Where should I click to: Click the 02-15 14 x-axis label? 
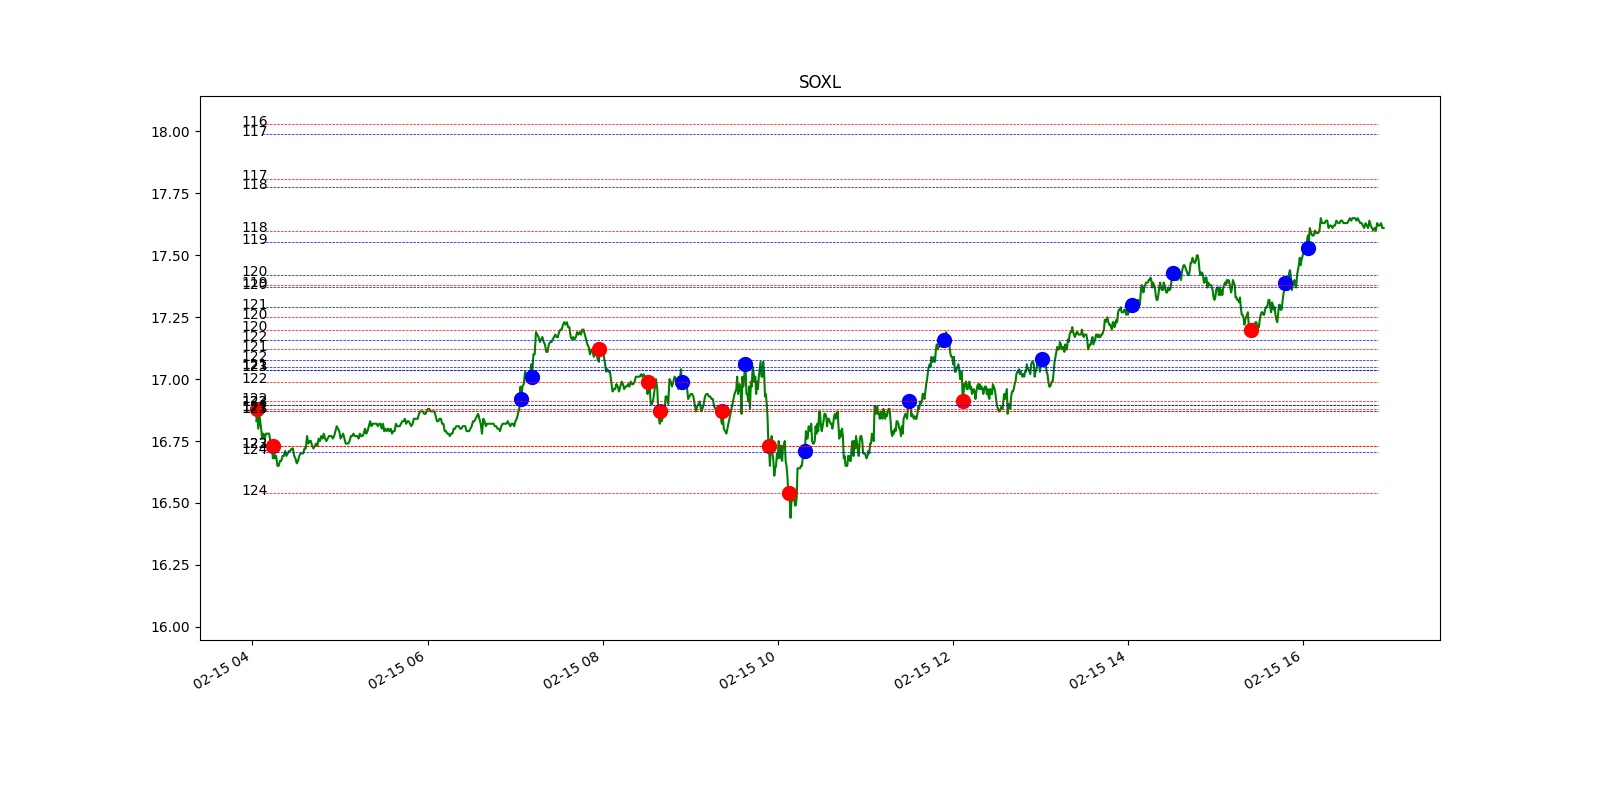[x=1098, y=669]
